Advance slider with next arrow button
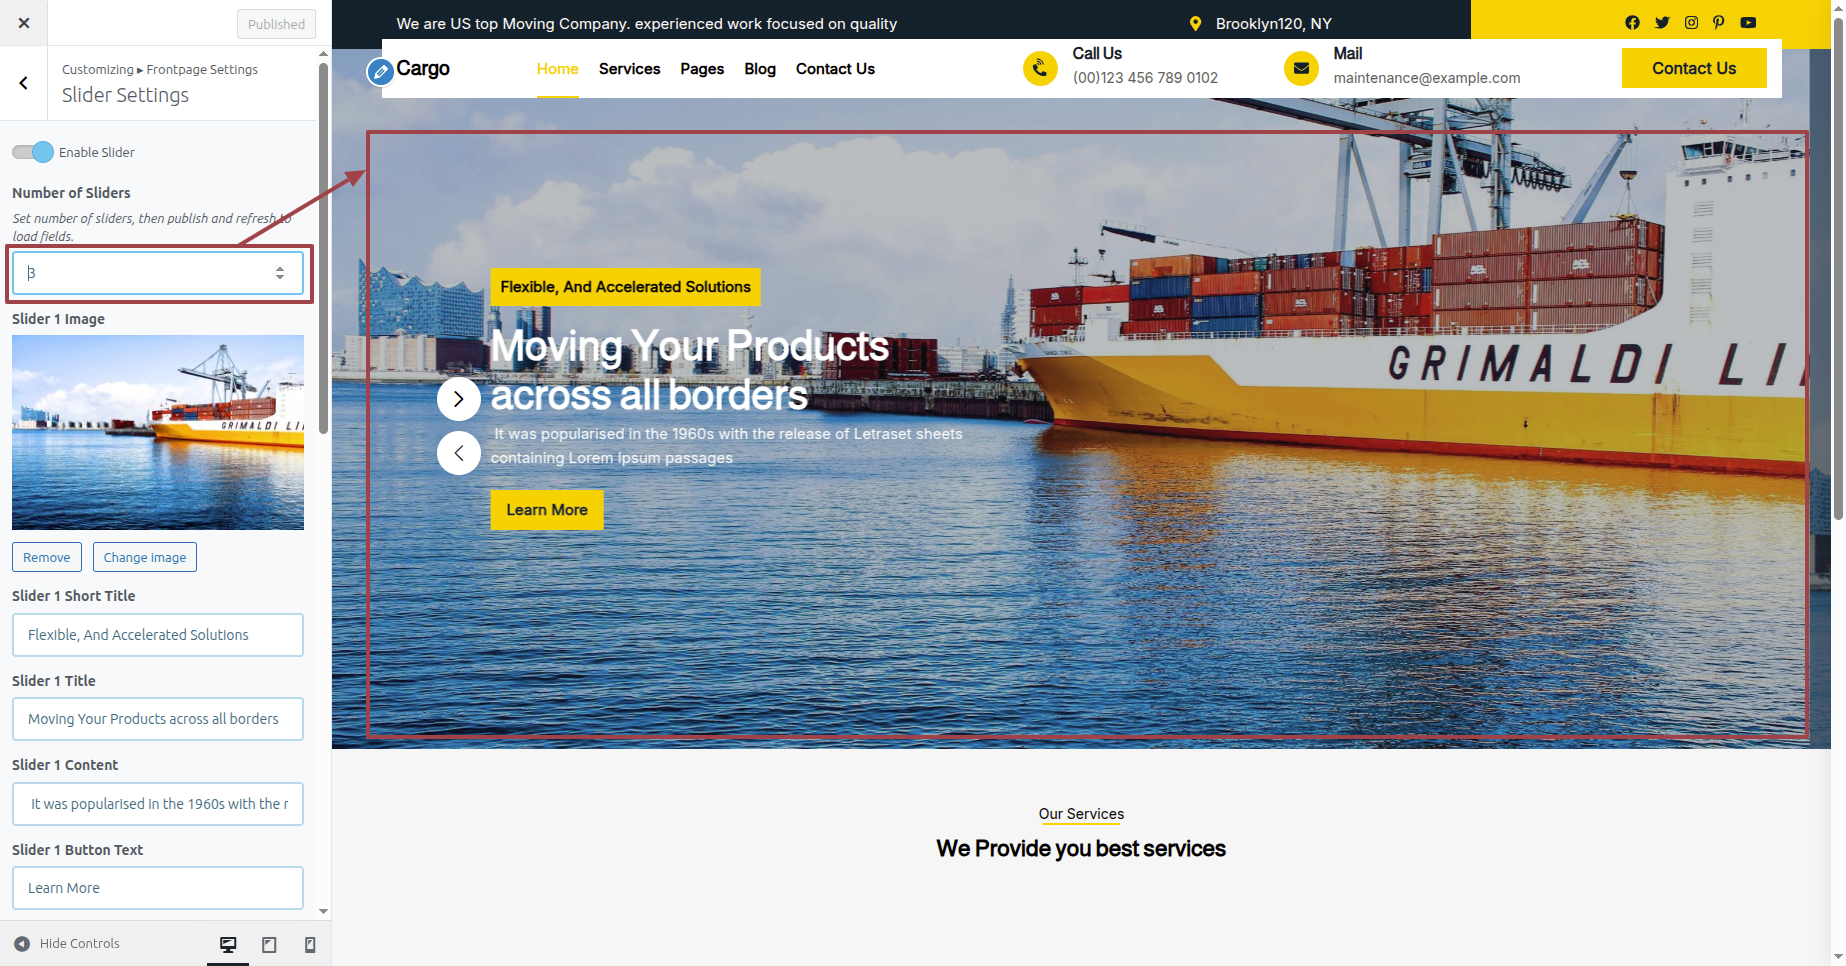This screenshot has width=1846, height=966. coord(459,399)
